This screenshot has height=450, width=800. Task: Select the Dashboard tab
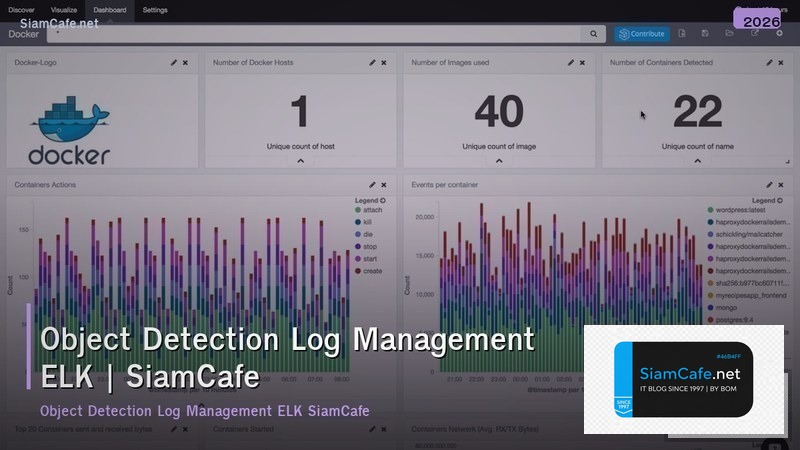110,10
